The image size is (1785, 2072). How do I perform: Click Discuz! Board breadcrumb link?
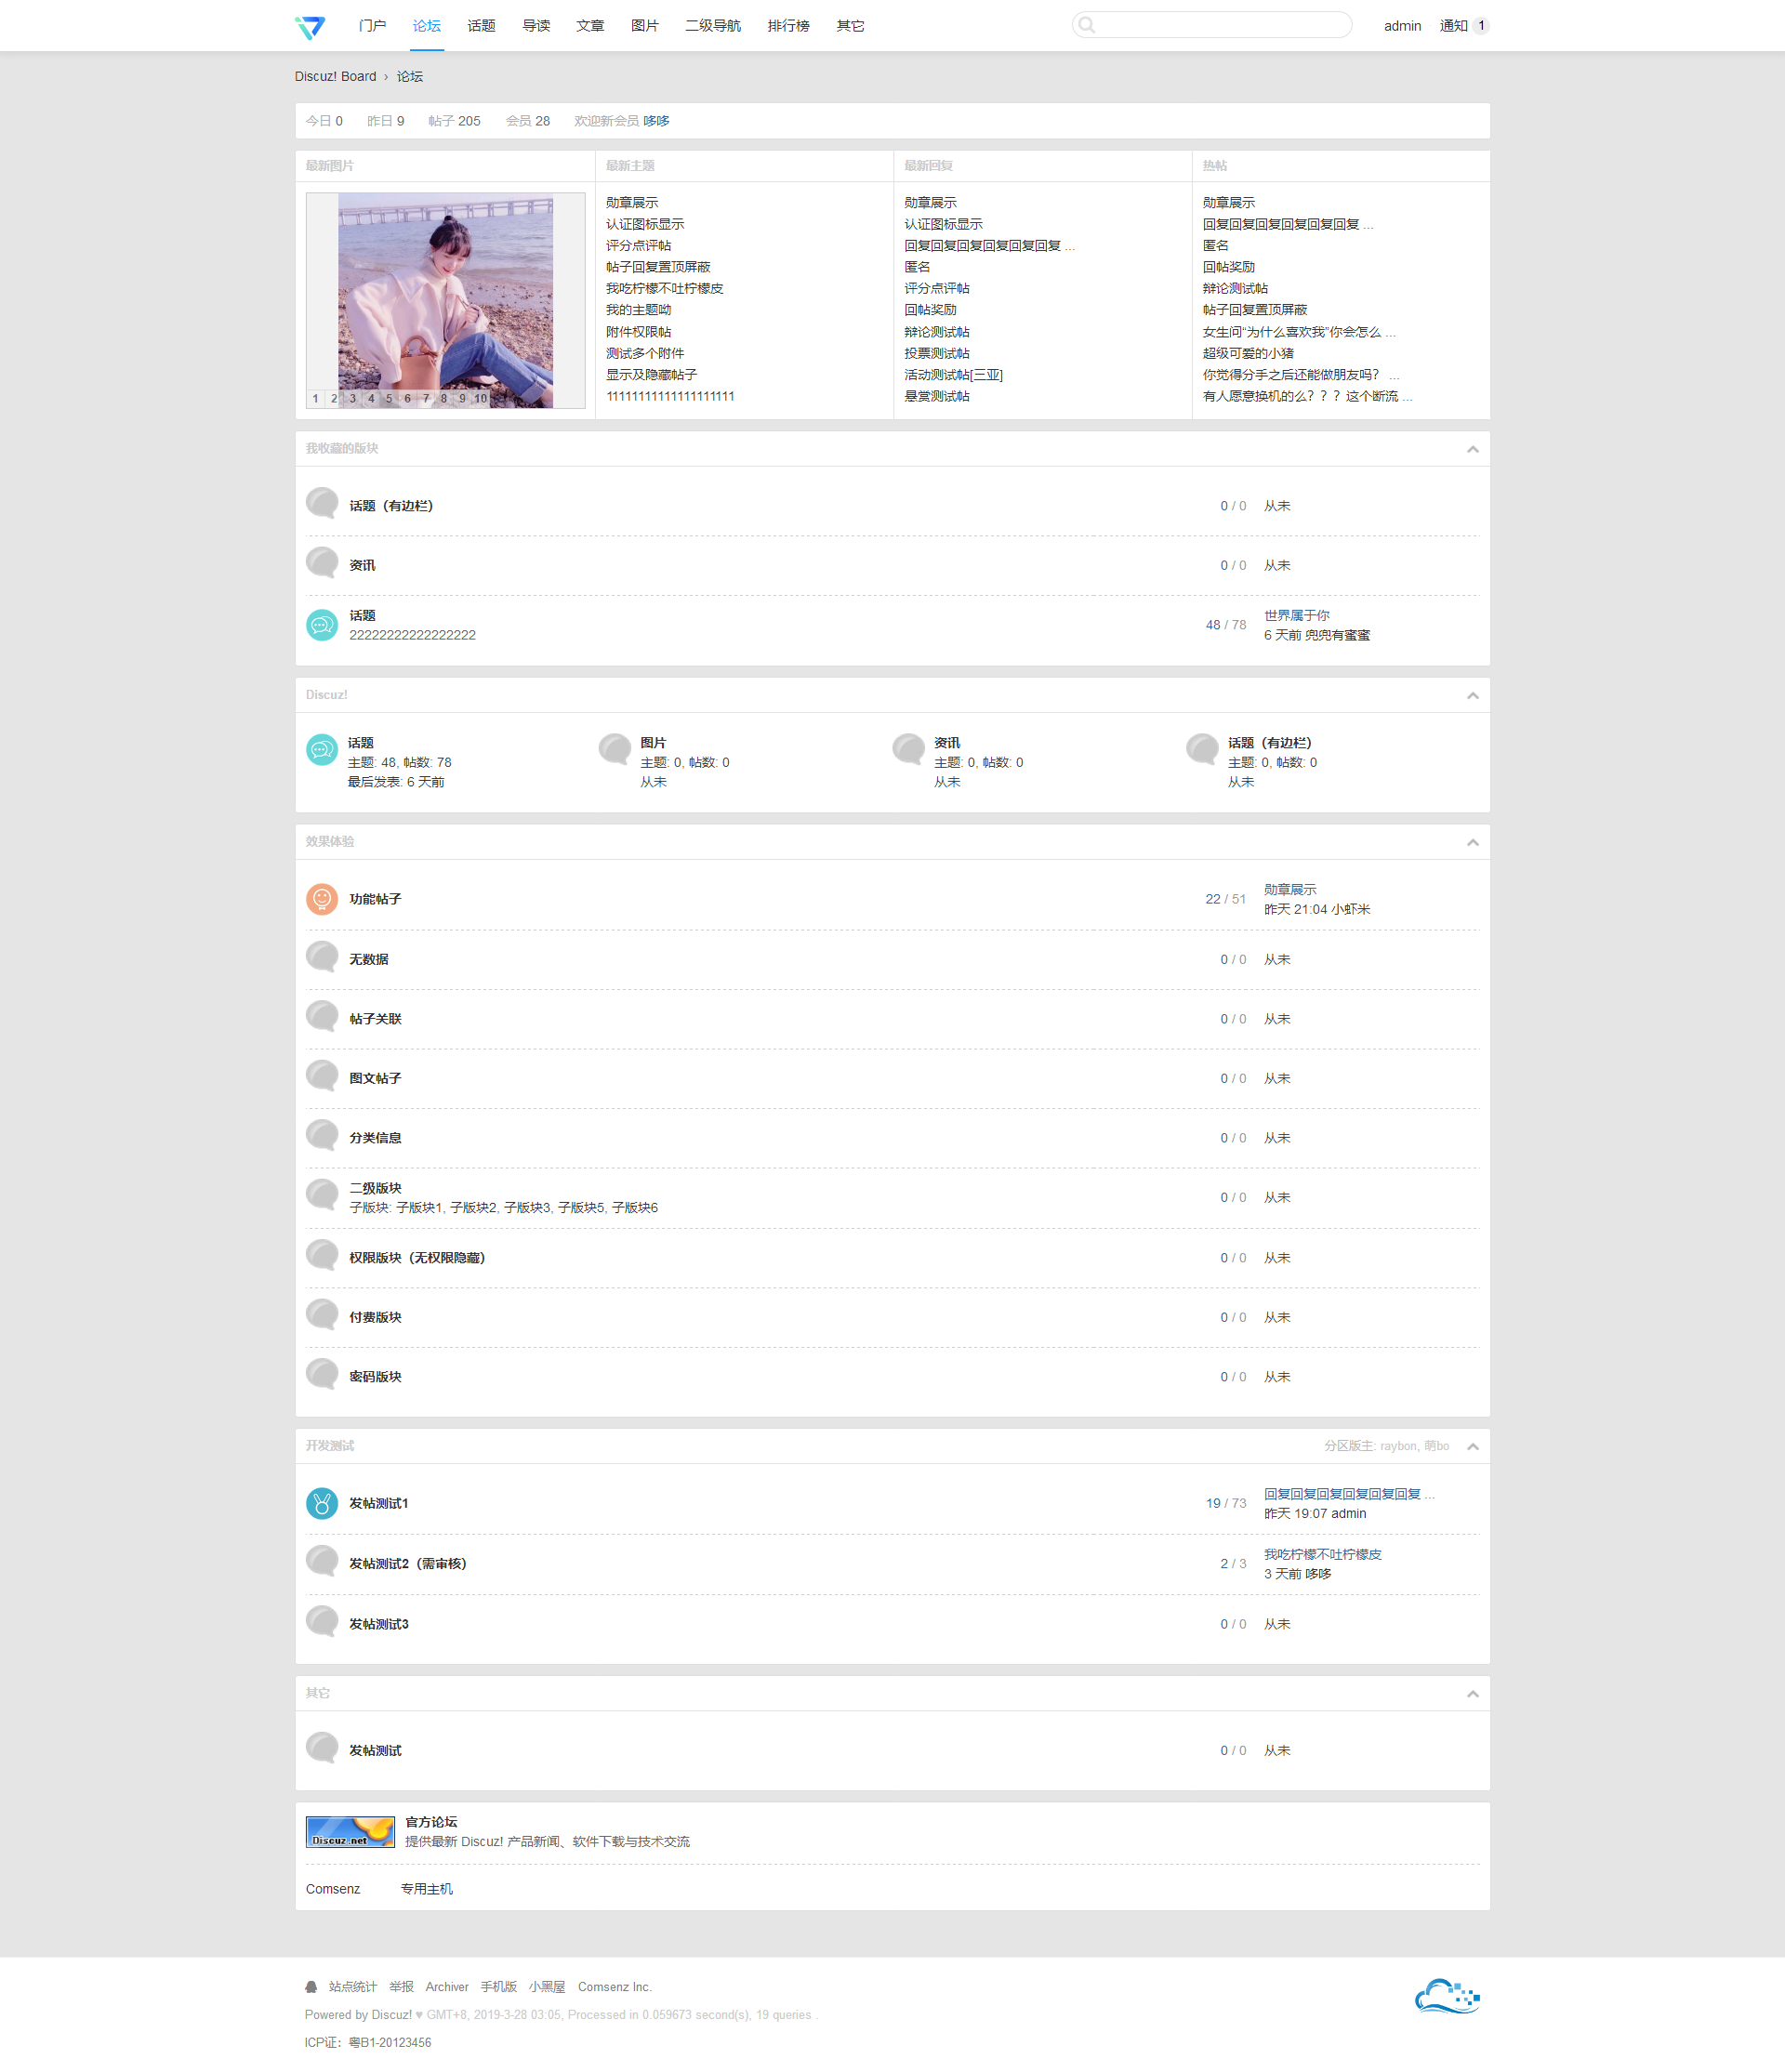pos(335,77)
